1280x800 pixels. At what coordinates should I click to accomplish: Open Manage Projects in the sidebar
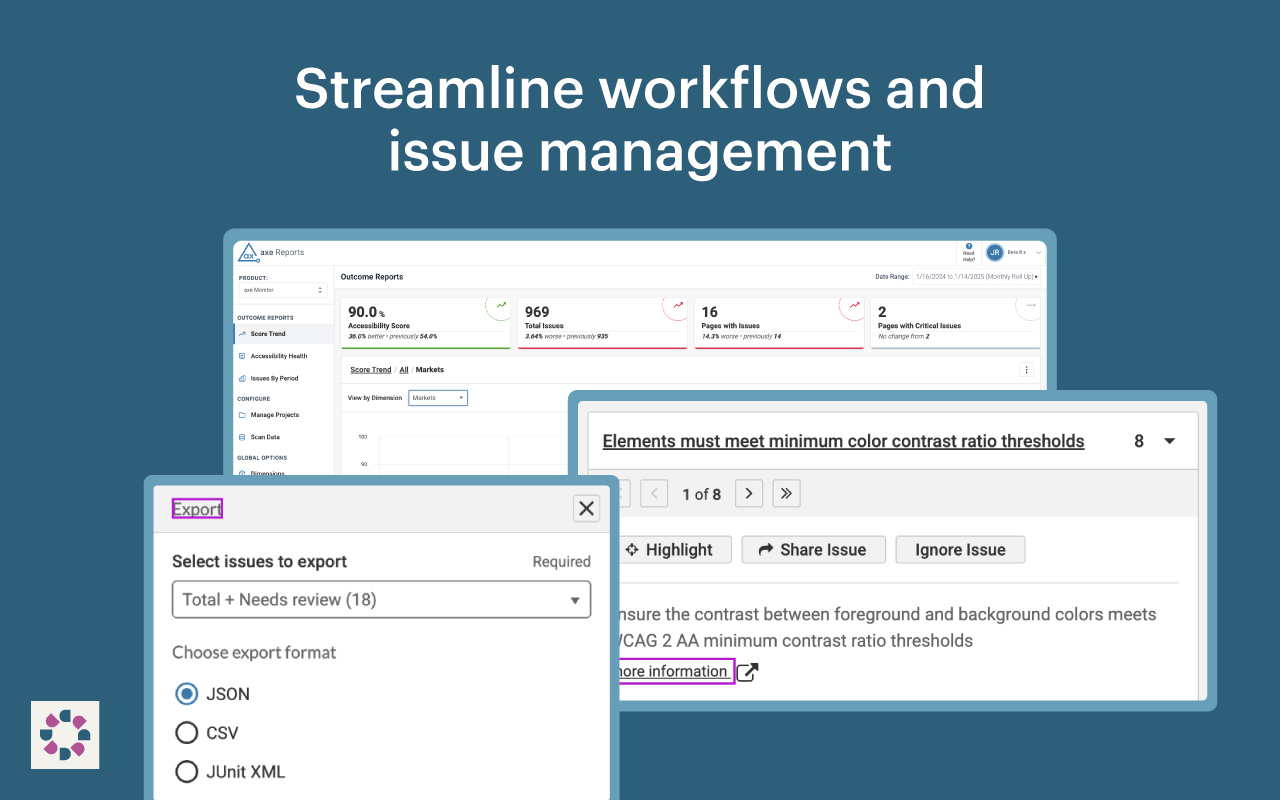[274, 415]
